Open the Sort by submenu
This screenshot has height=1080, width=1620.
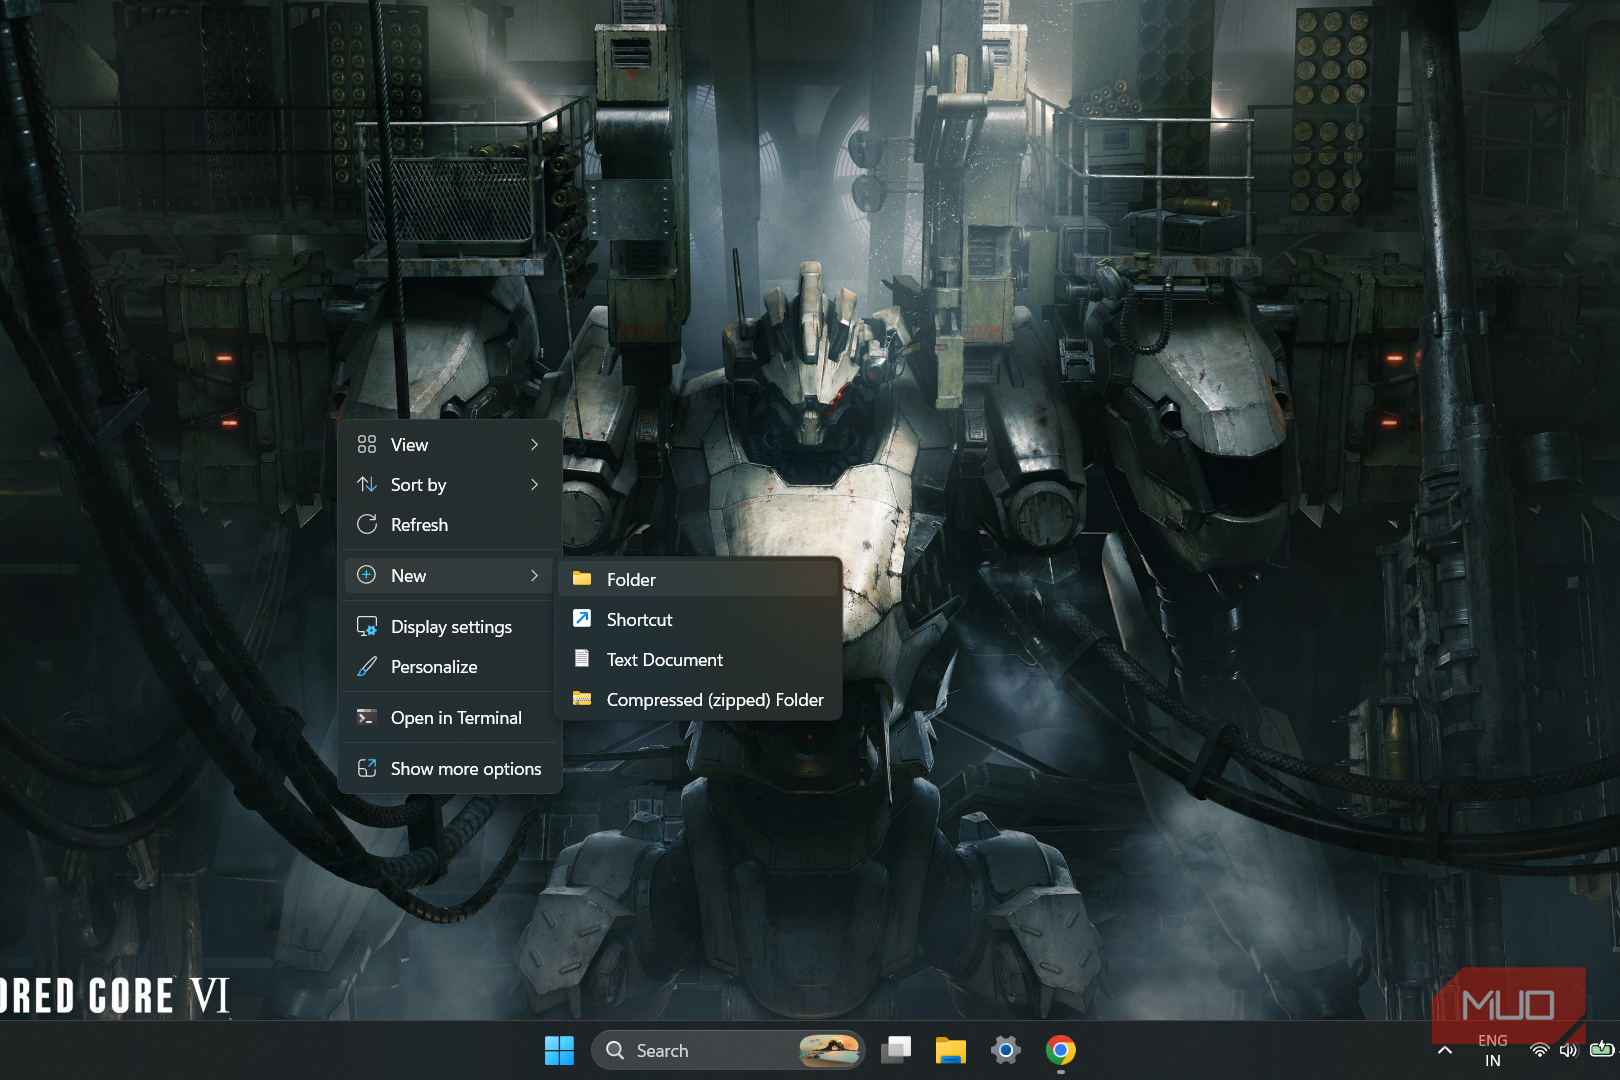(450, 485)
